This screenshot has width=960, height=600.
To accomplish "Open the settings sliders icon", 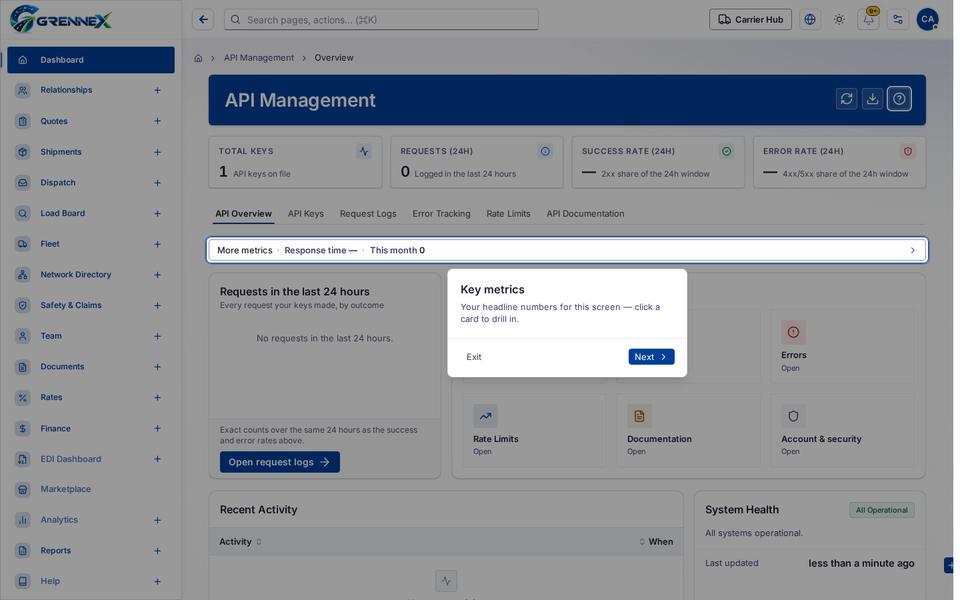I will [898, 20].
